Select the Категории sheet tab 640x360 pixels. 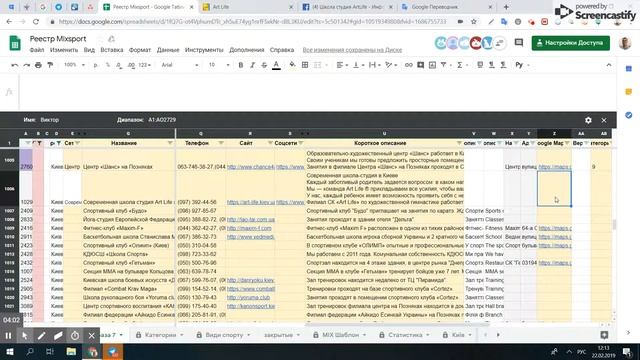pos(160,335)
